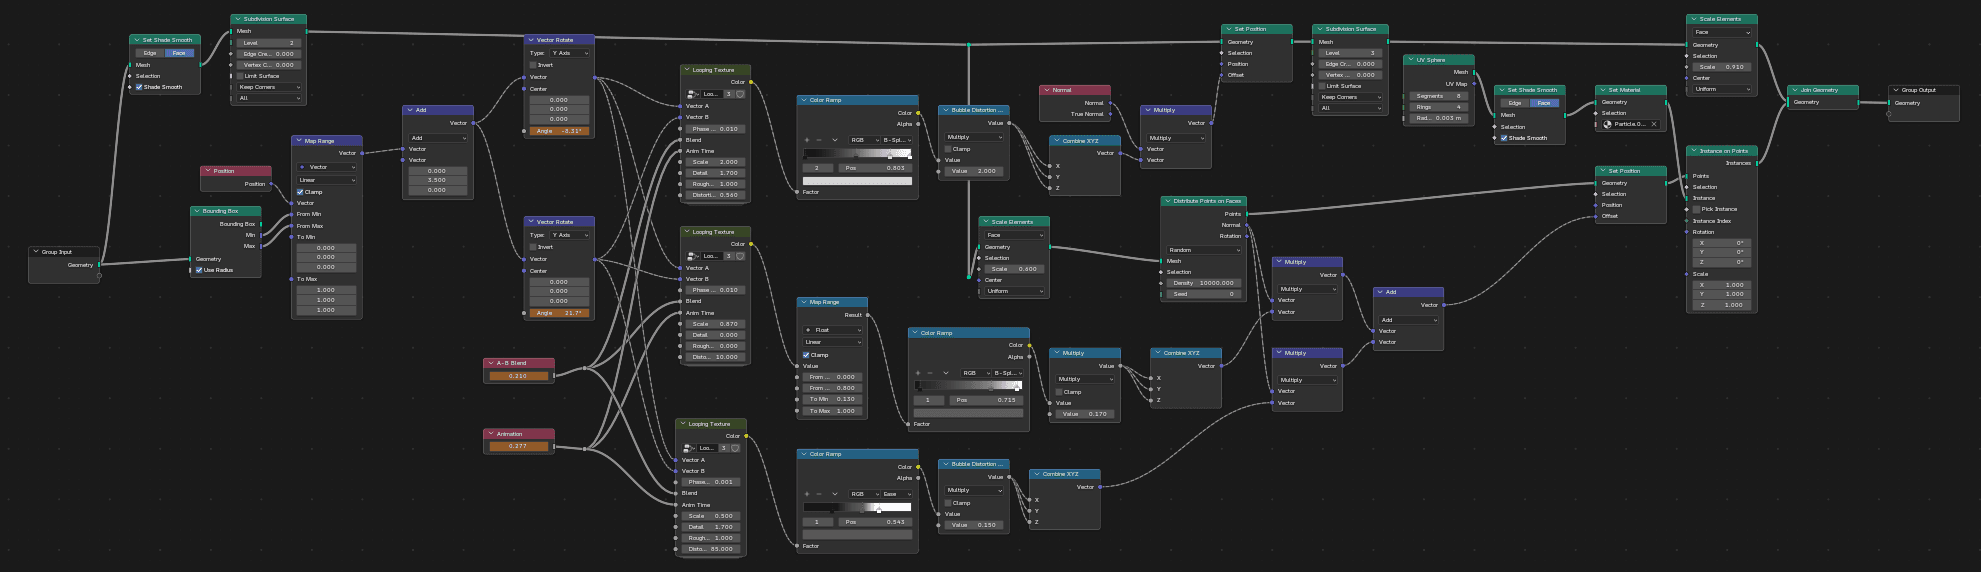Image resolution: width=1981 pixels, height=572 pixels.
Task: Open Random distribution dropdown in Distribute Points on Faces
Action: (x=1204, y=250)
